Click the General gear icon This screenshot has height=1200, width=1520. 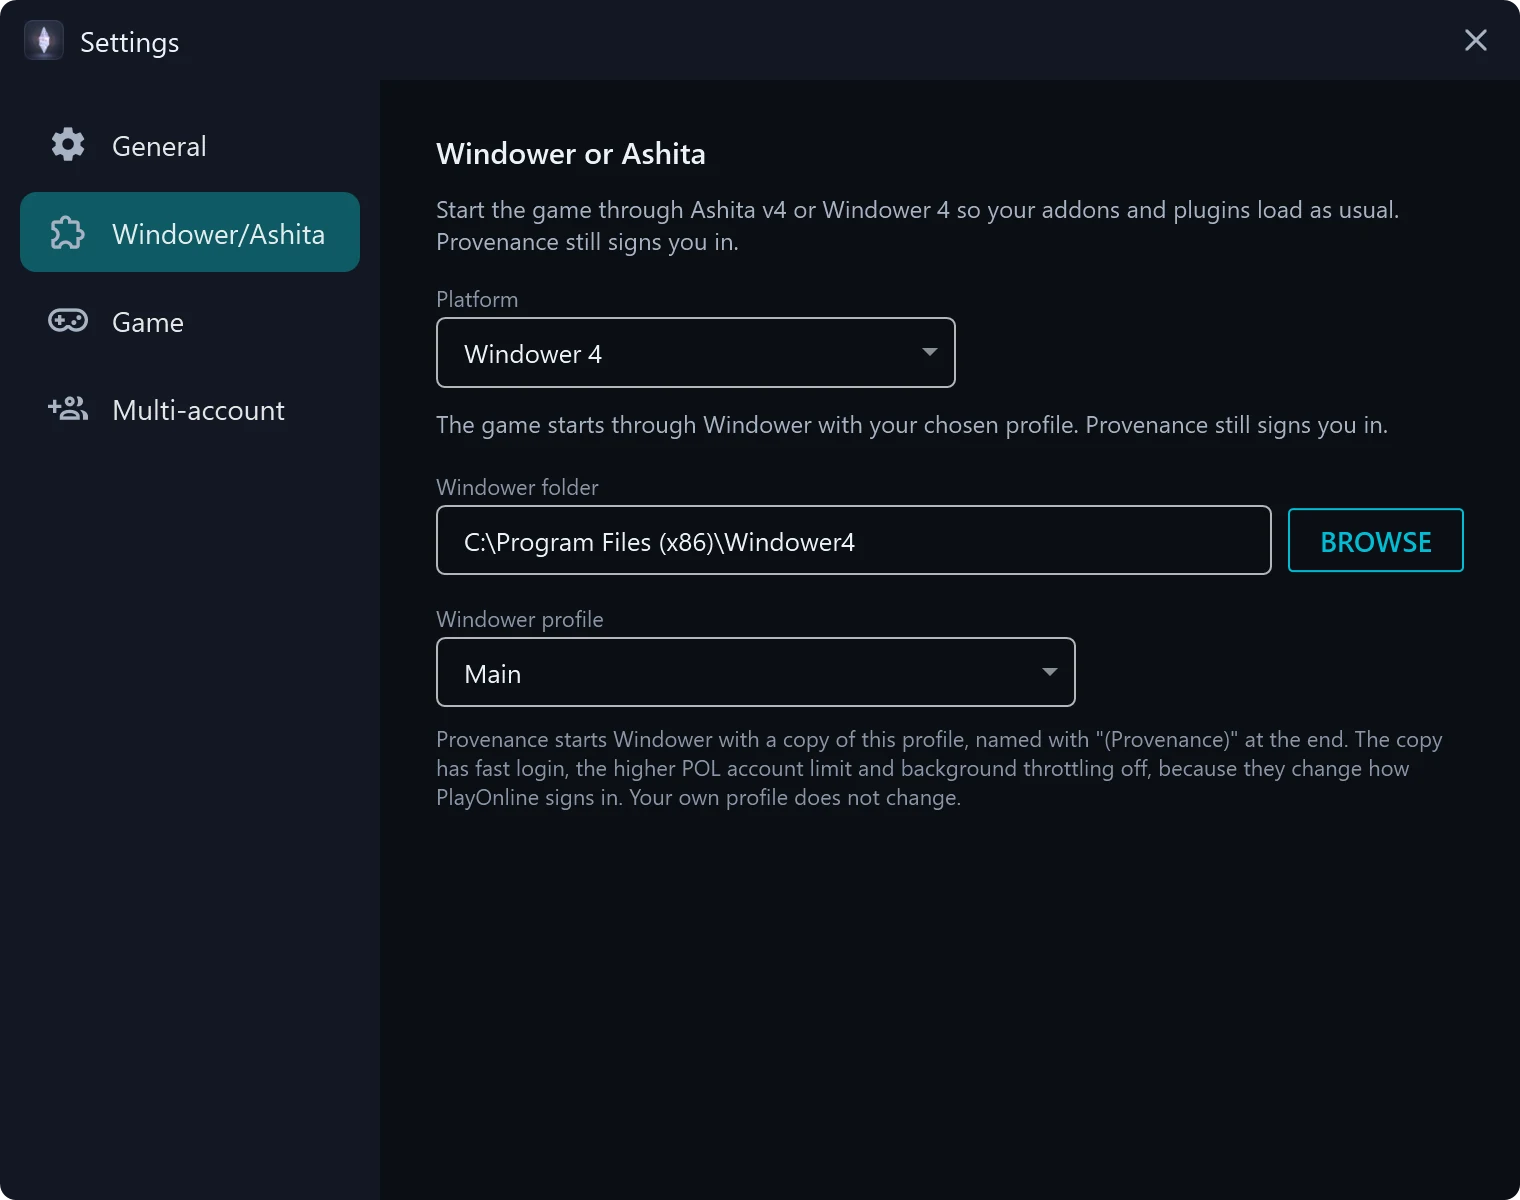click(68, 145)
